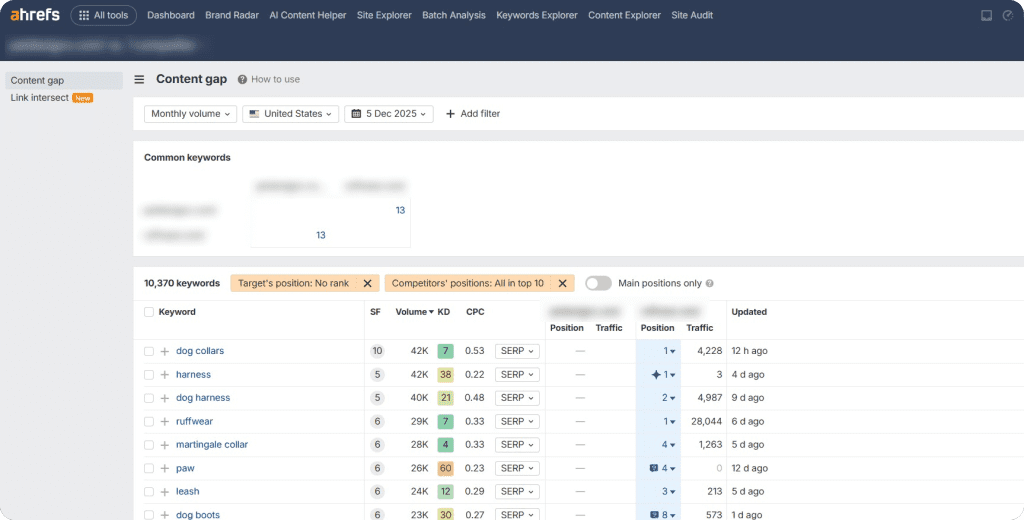The height and width of the screenshot is (520, 1024).
Task: Click the plus icon for paw
Action: (x=165, y=468)
